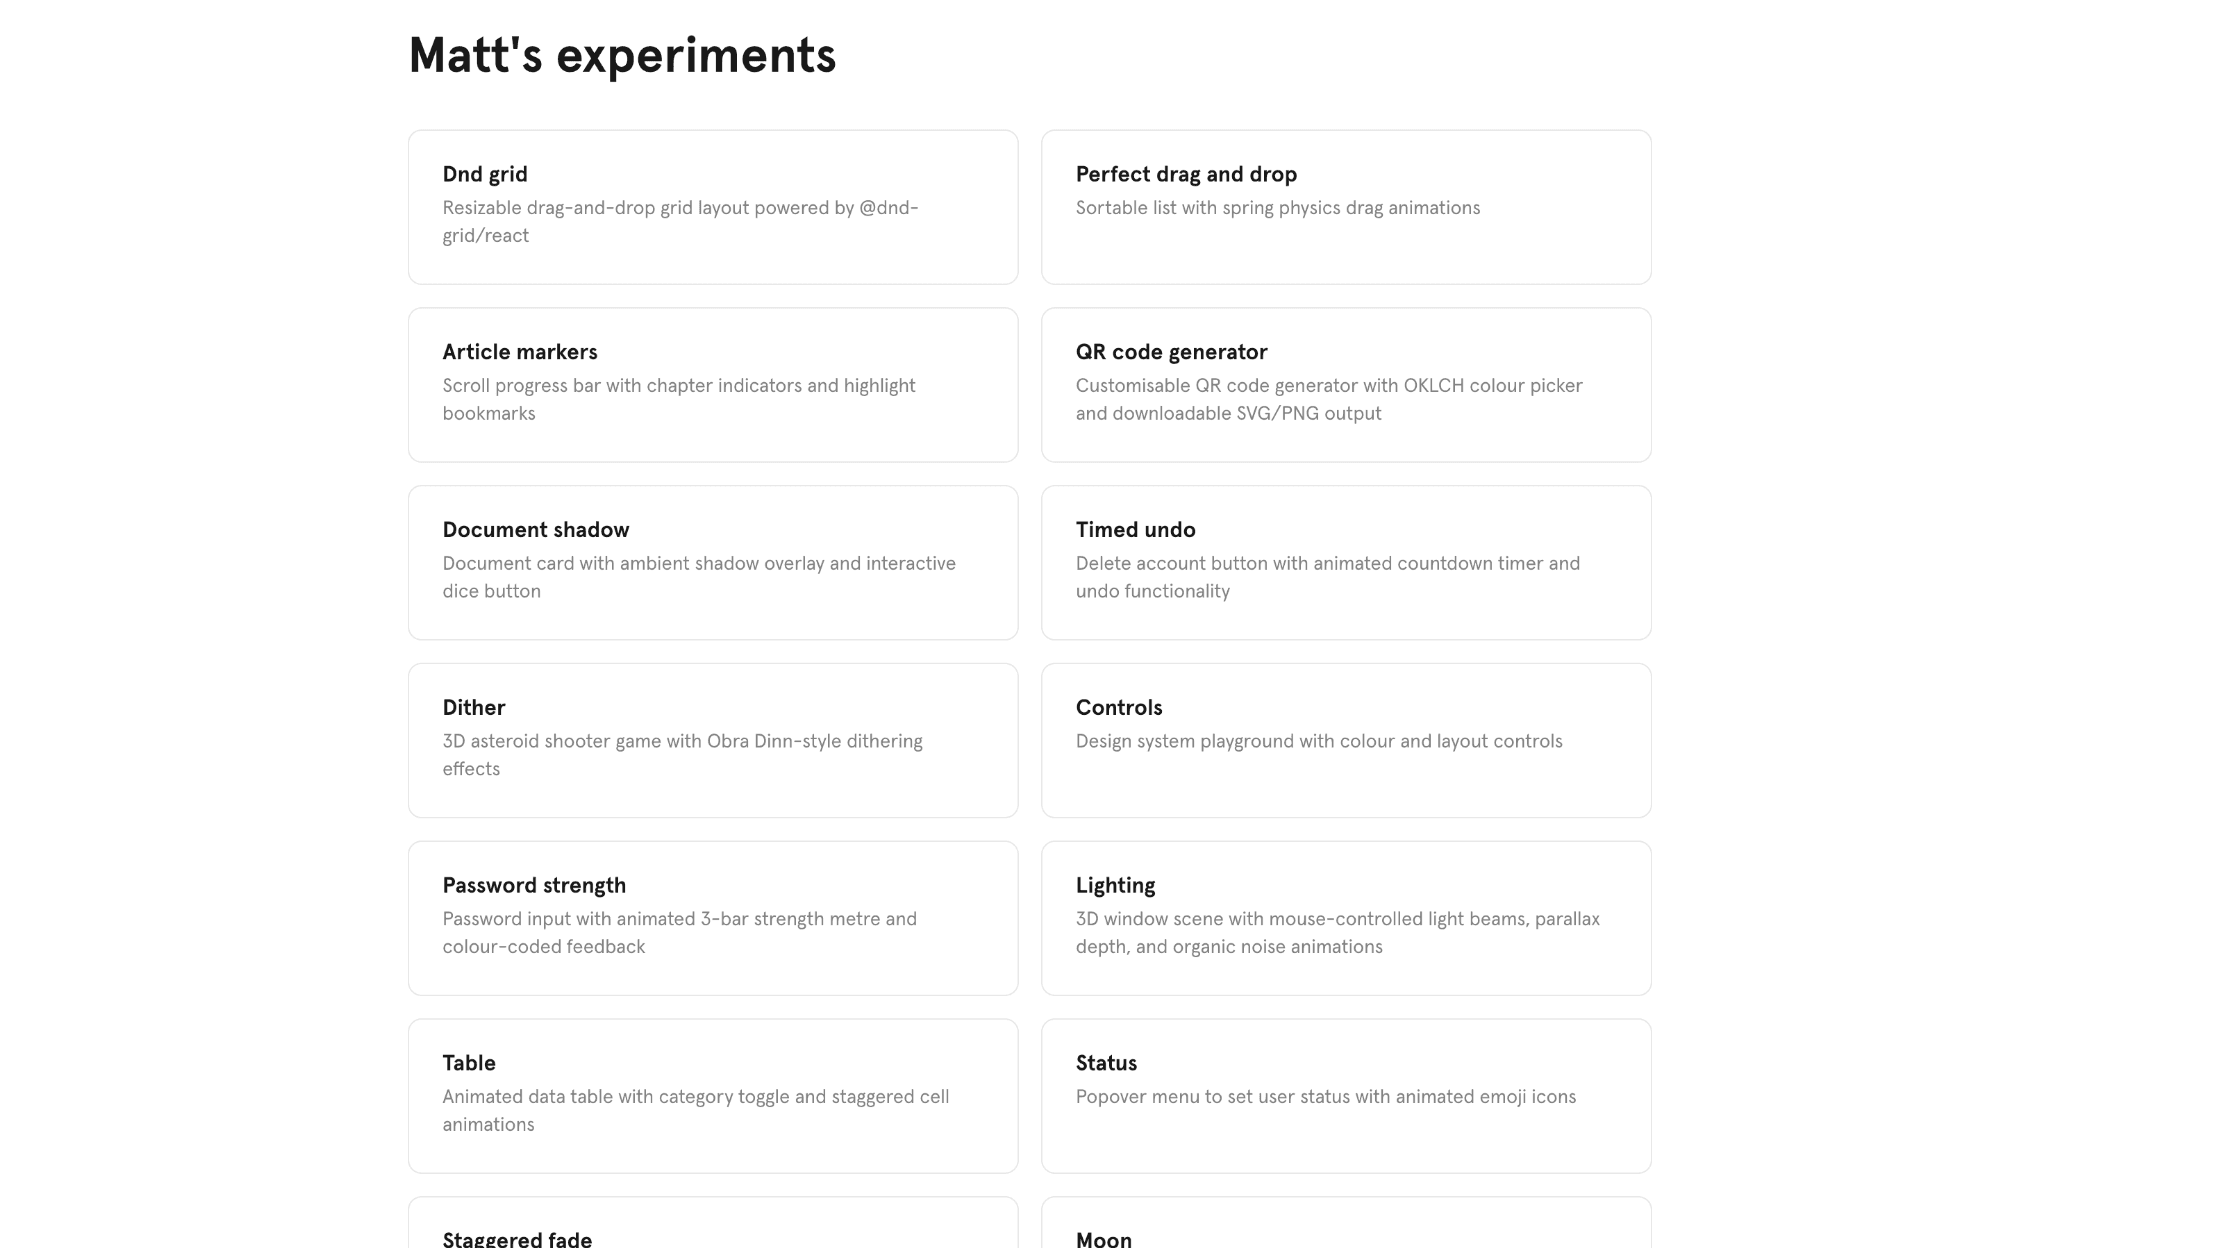Open the Timed undo experiment
Image resolution: width=2230 pixels, height=1248 pixels.
1346,562
